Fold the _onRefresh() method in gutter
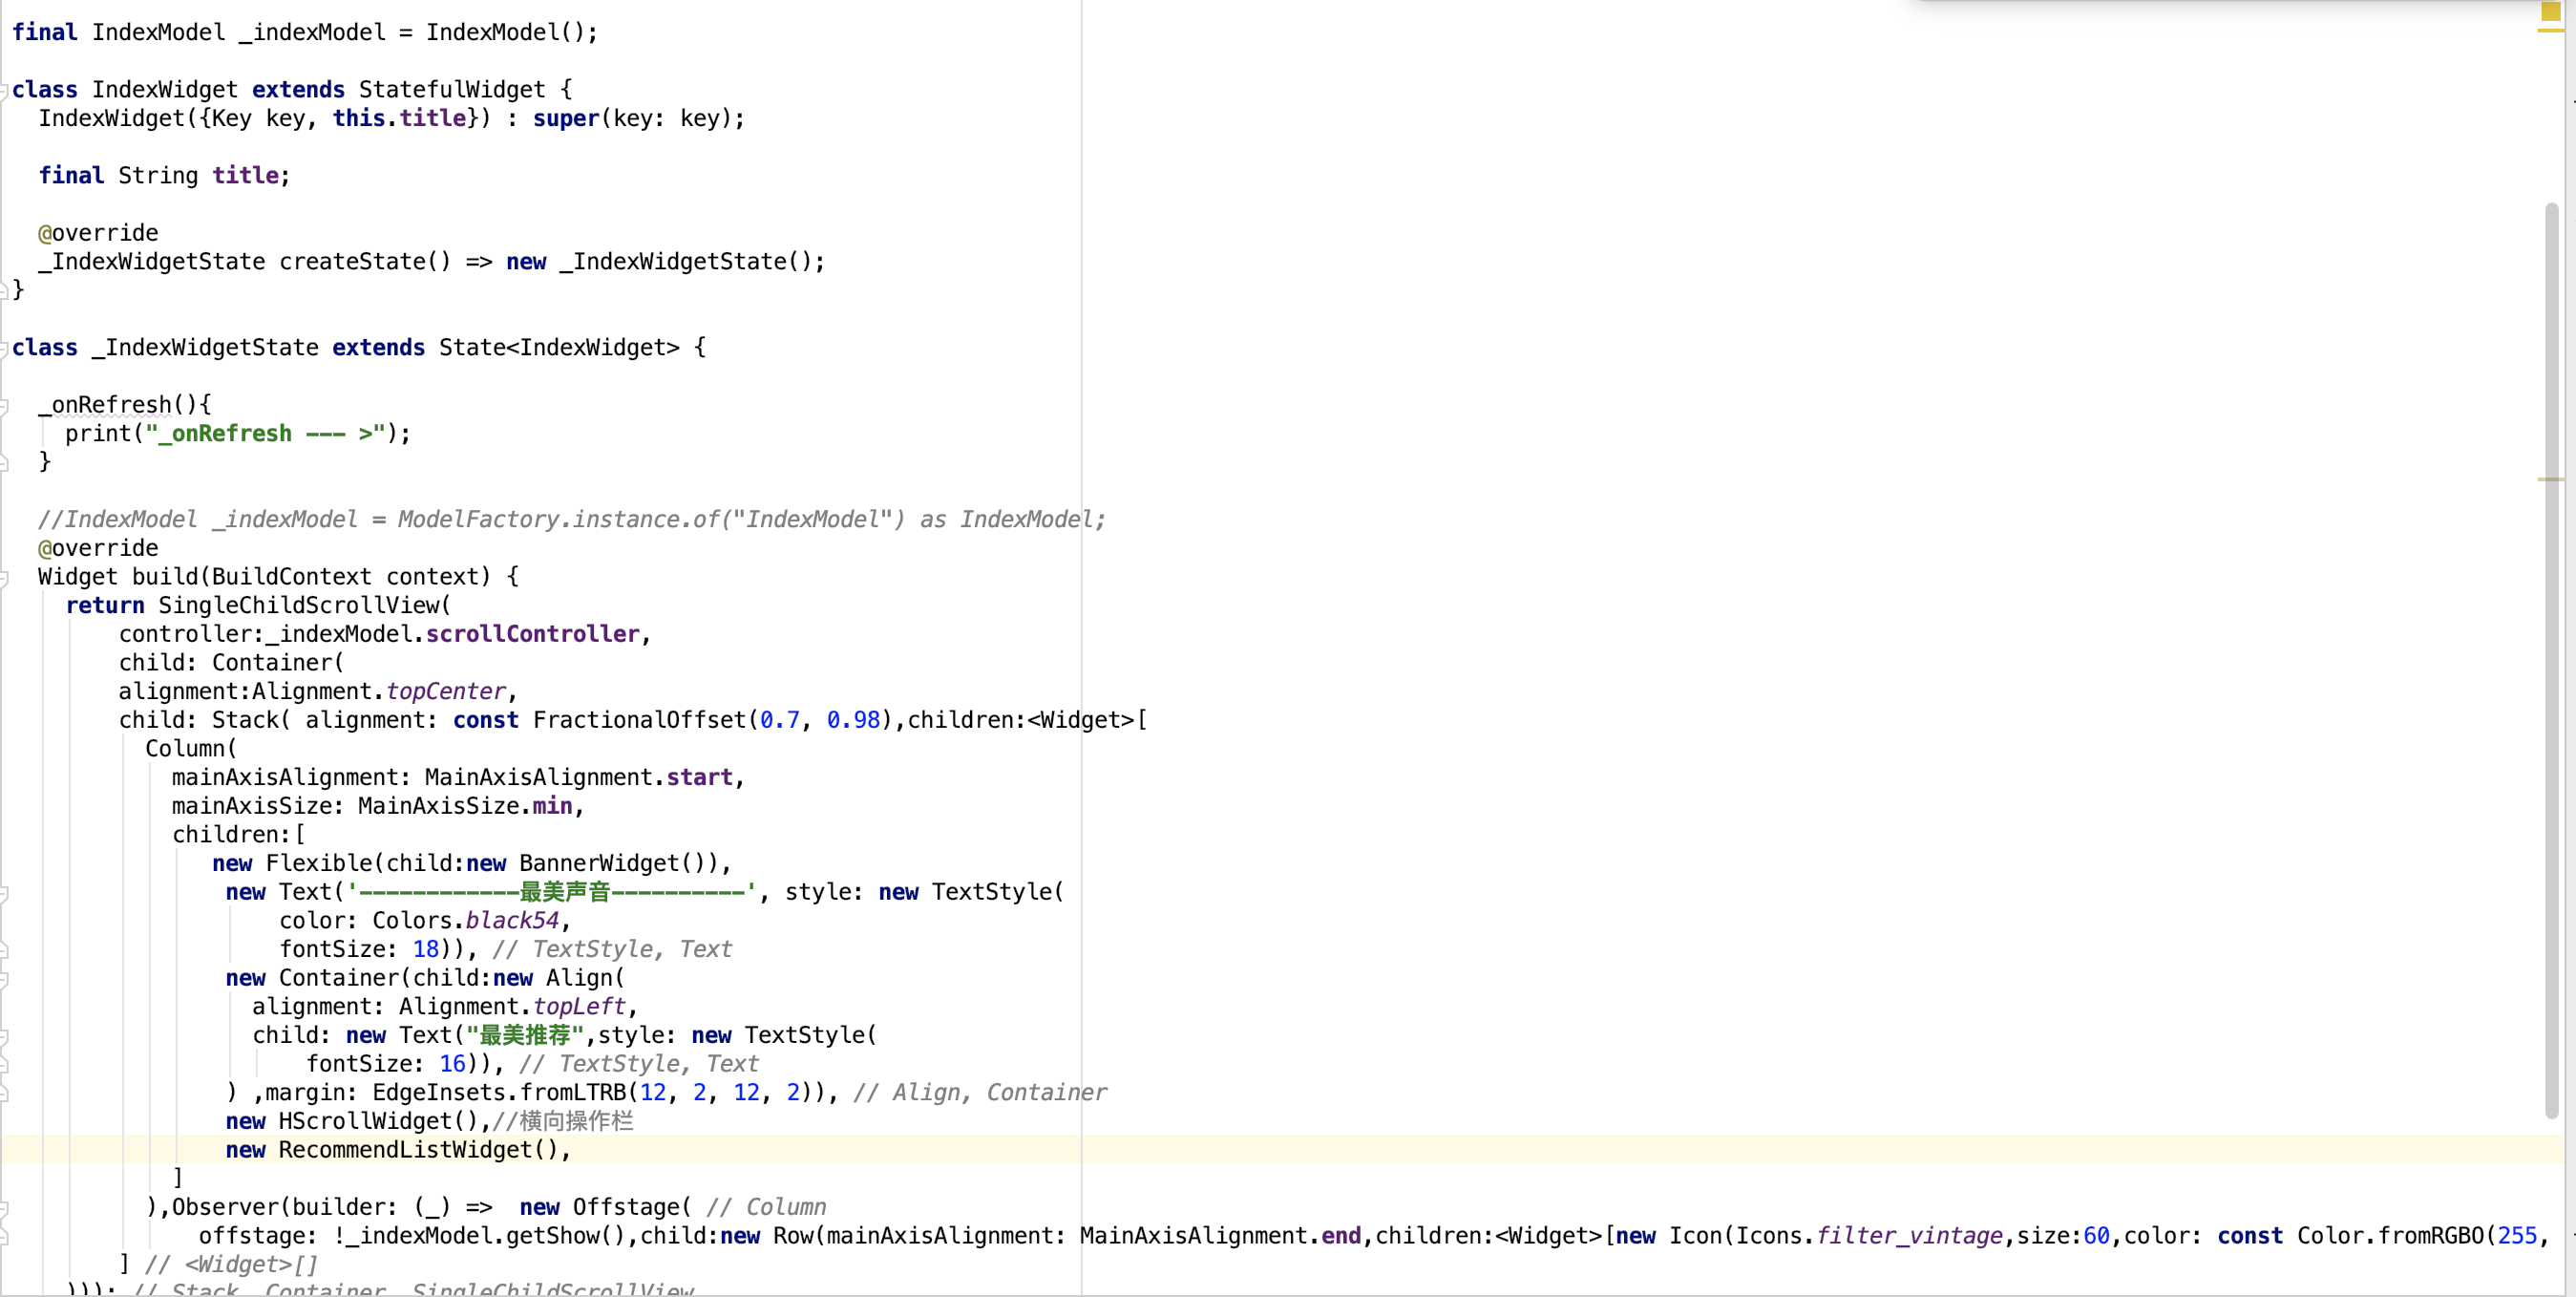This screenshot has height=1297, width=2576. [x=4, y=405]
